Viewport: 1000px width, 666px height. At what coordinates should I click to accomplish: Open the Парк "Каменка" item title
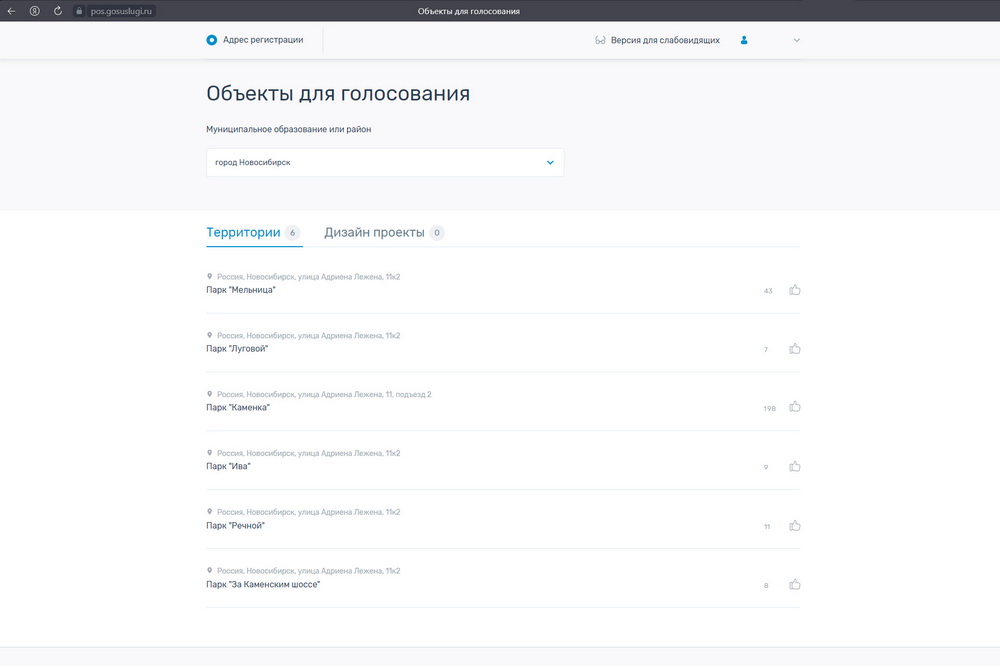coord(238,407)
